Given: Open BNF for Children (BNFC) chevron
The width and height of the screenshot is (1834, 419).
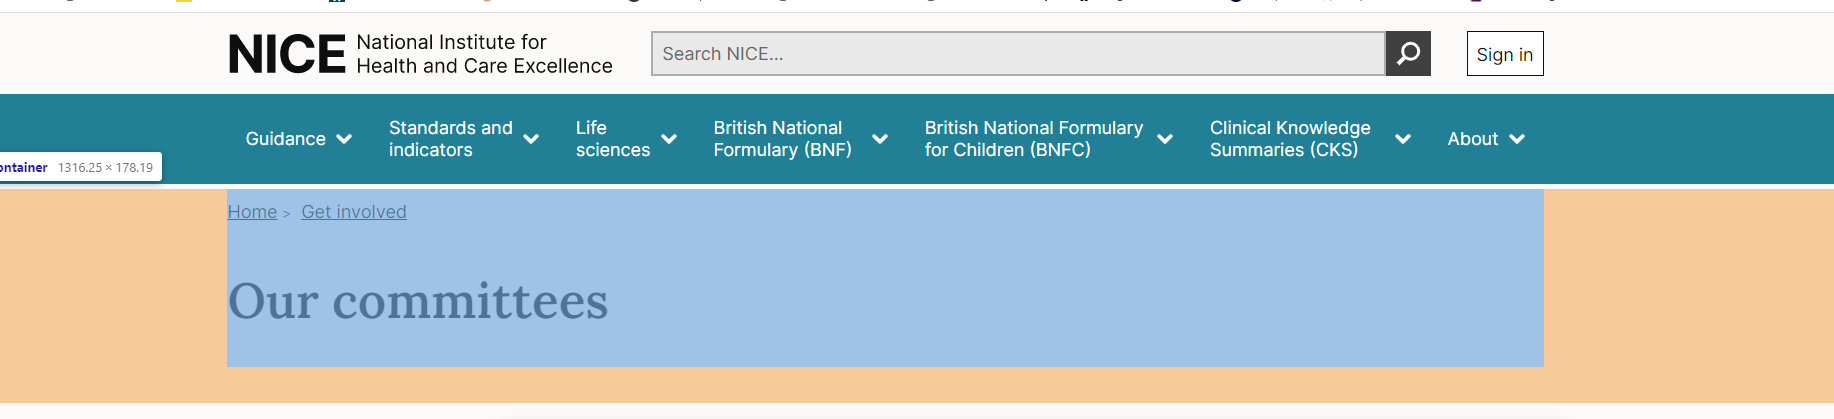Looking at the screenshot, I should coord(1165,139).
